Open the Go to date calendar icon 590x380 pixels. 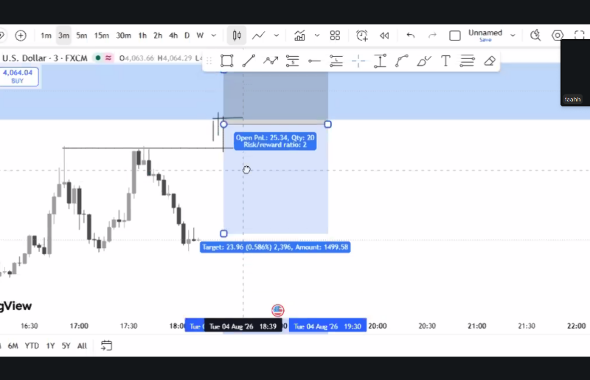106,345
